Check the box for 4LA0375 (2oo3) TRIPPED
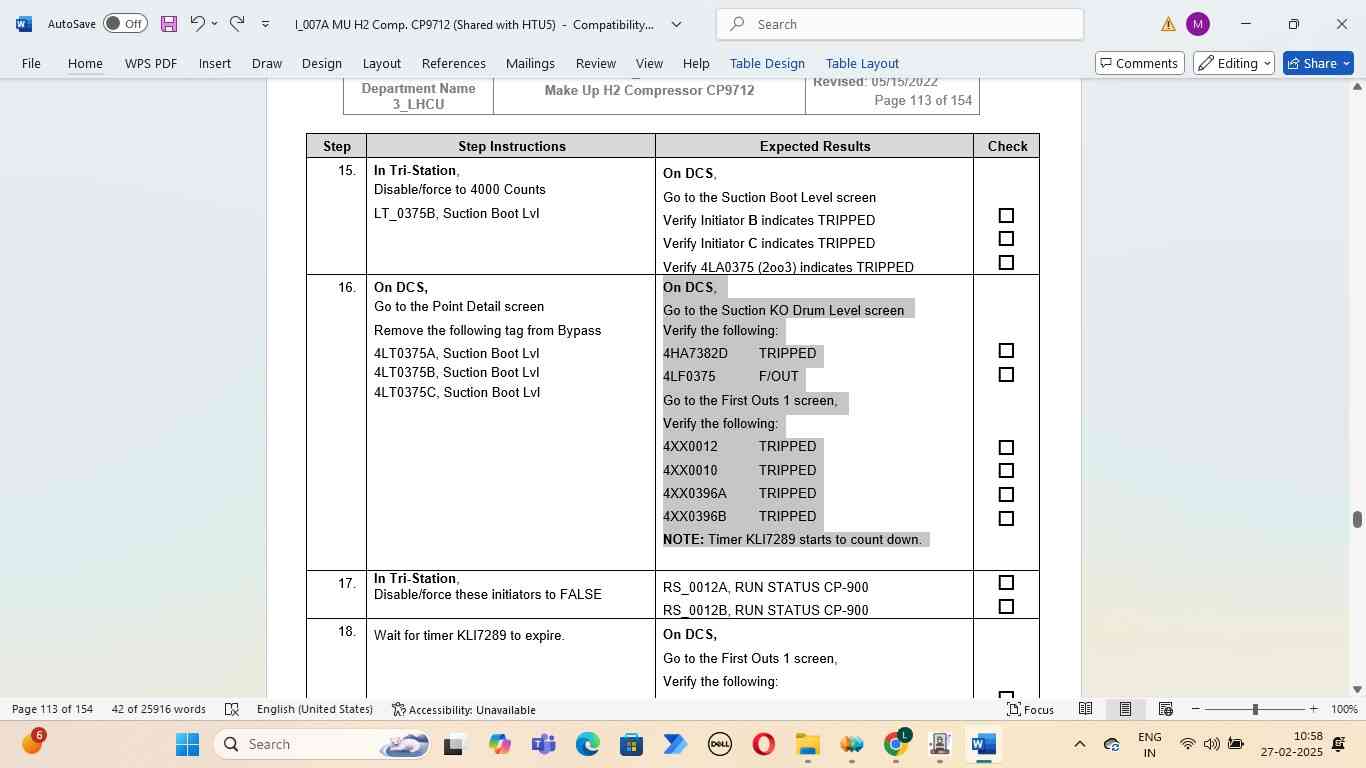The image size is (1366, 768). click(x=1006, y=262)
